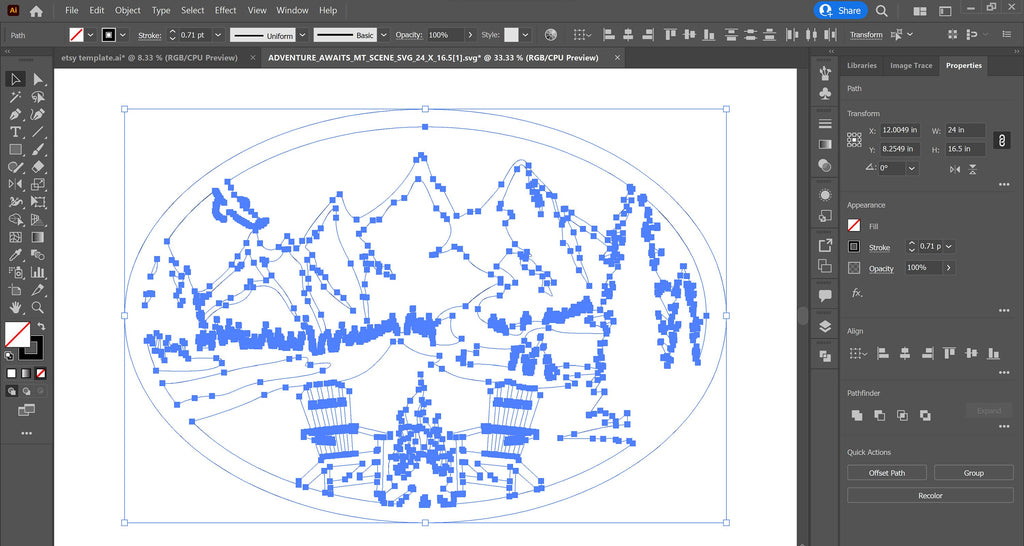Open the Layers panel from the dock
Image resolution: width=1024 pixels, height=546 pixels.
pos(825,327)
